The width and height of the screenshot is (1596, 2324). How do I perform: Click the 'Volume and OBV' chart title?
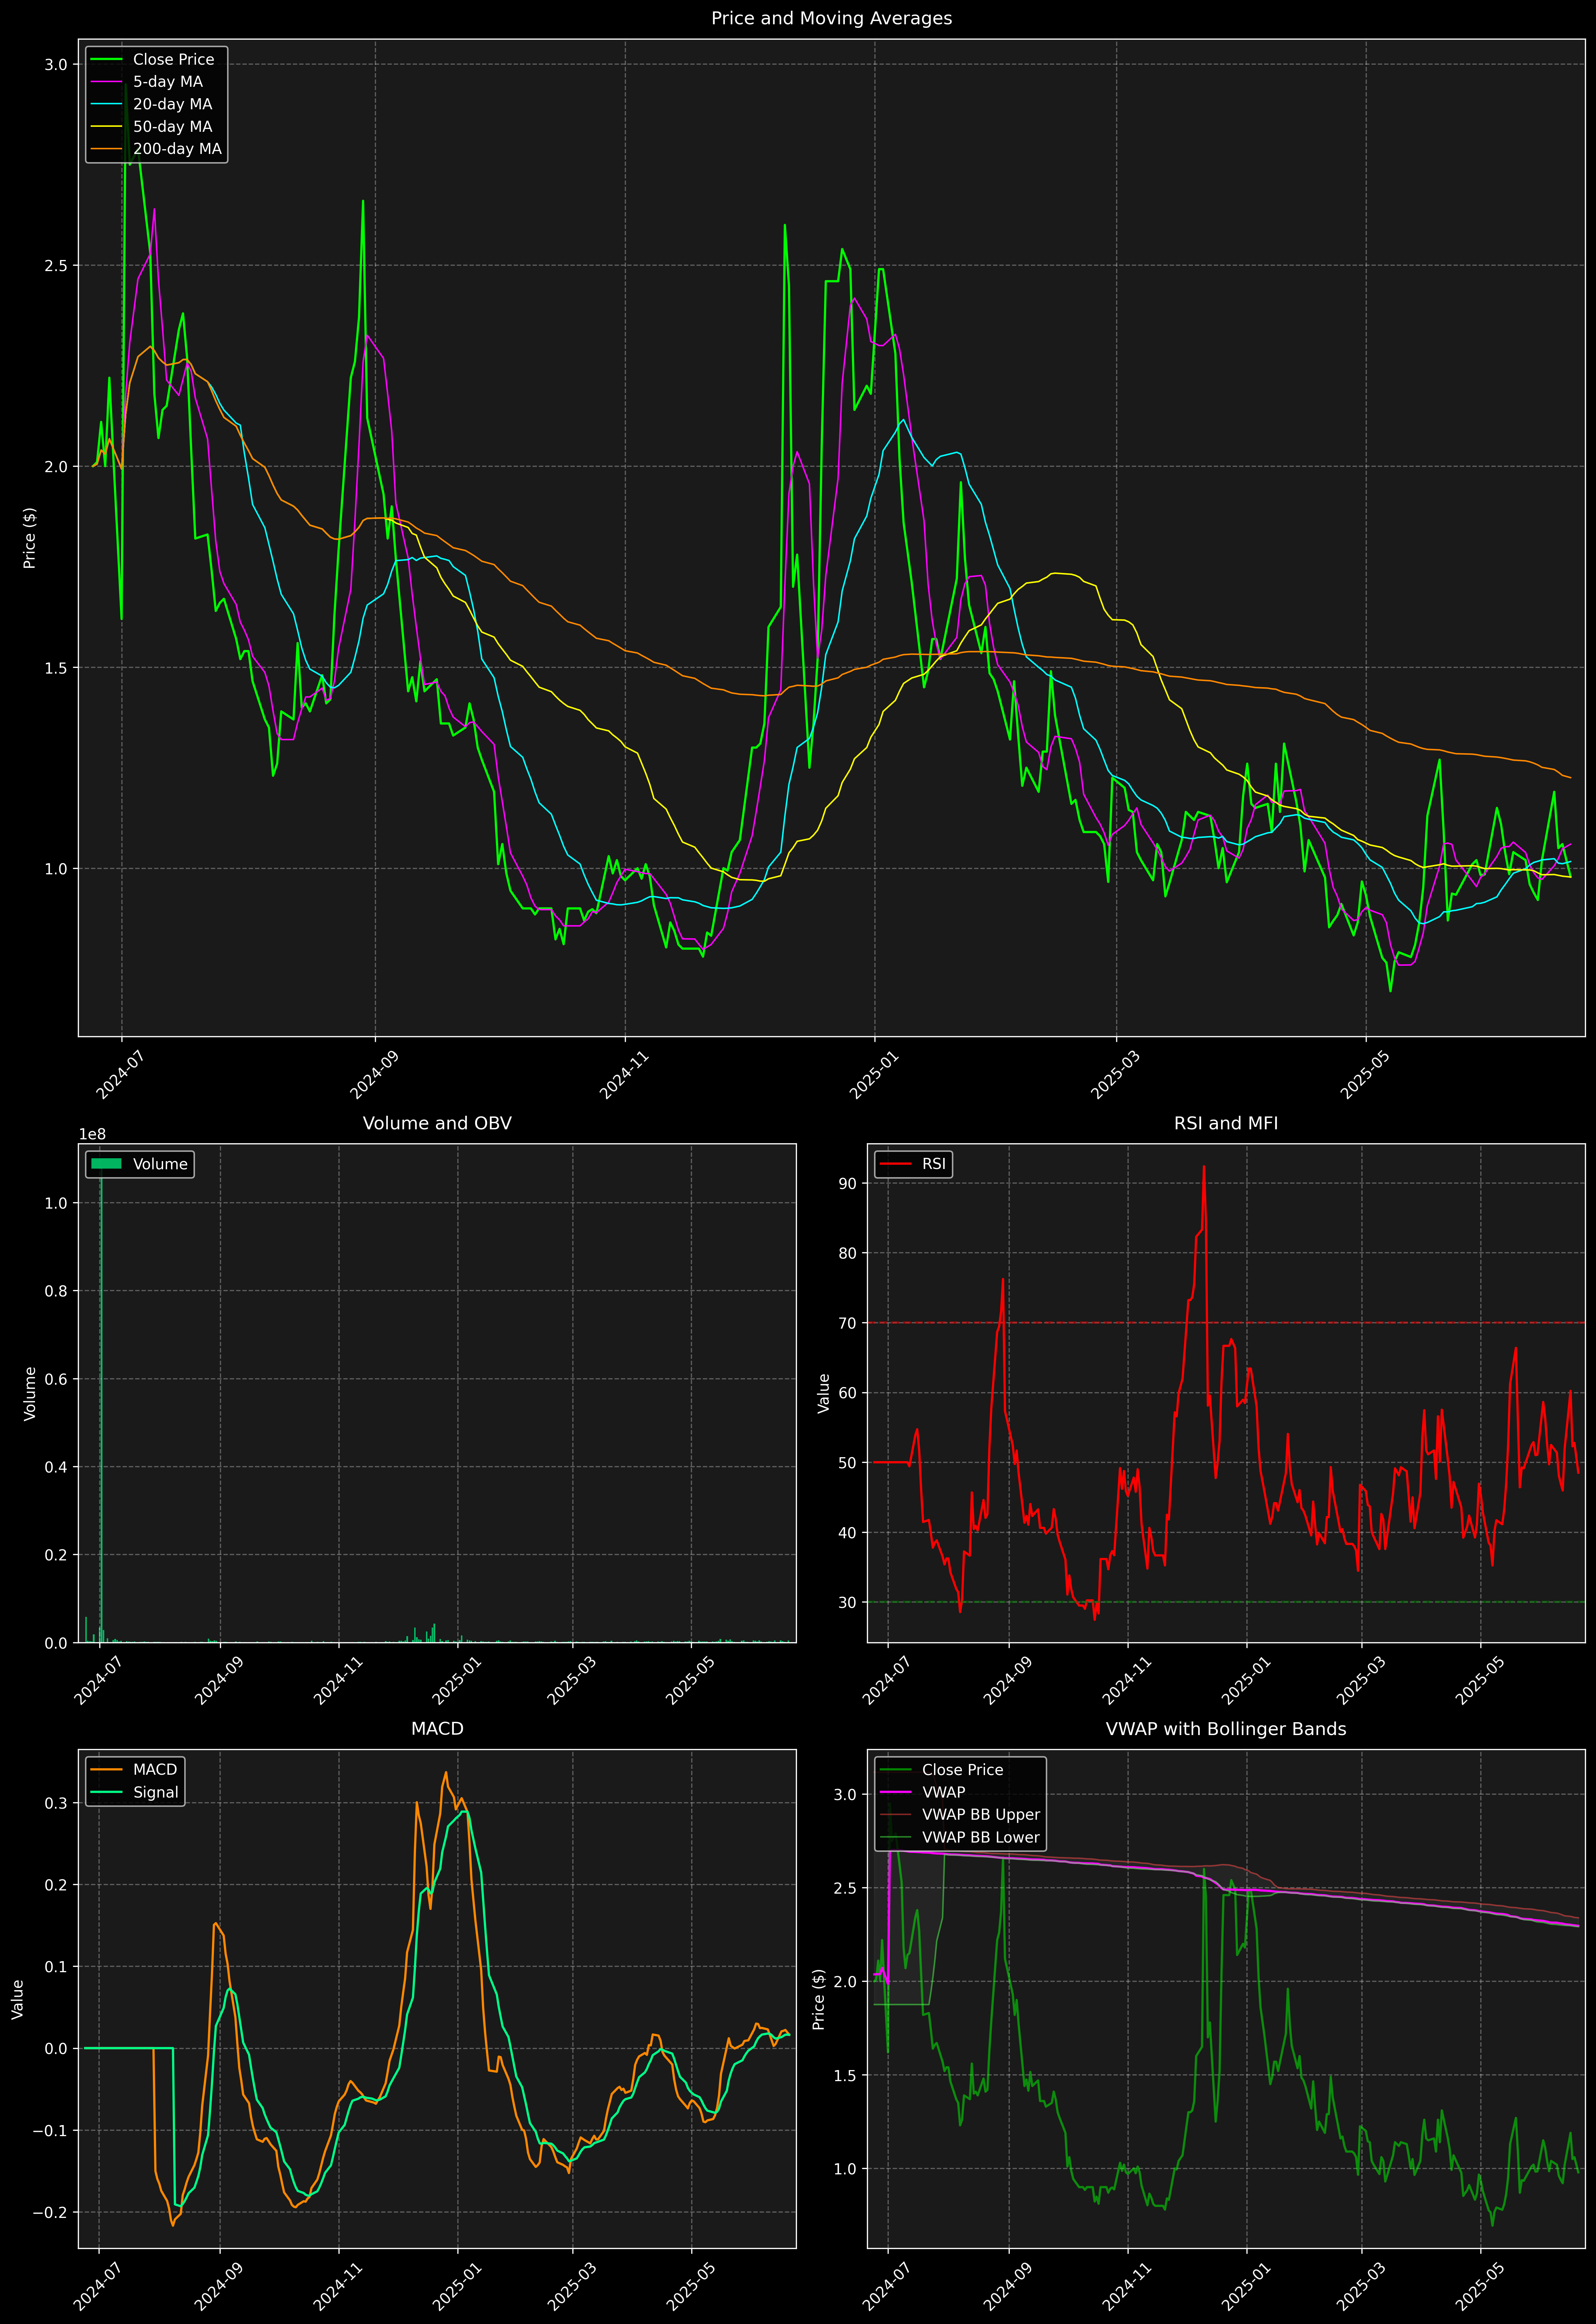[437, 1123]
